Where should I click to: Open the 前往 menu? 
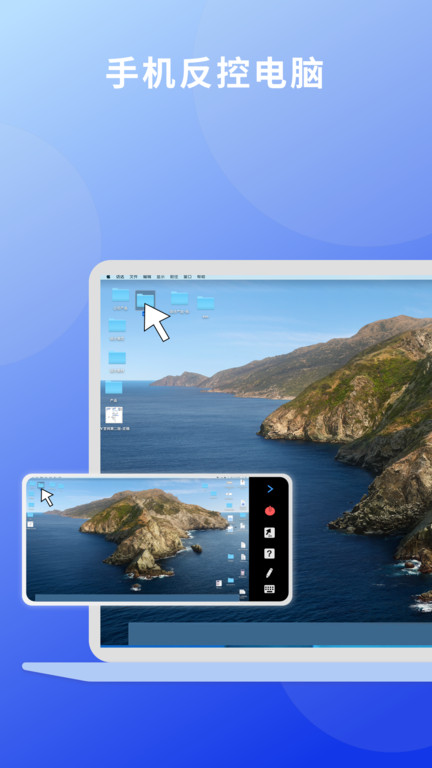[174, 277]
